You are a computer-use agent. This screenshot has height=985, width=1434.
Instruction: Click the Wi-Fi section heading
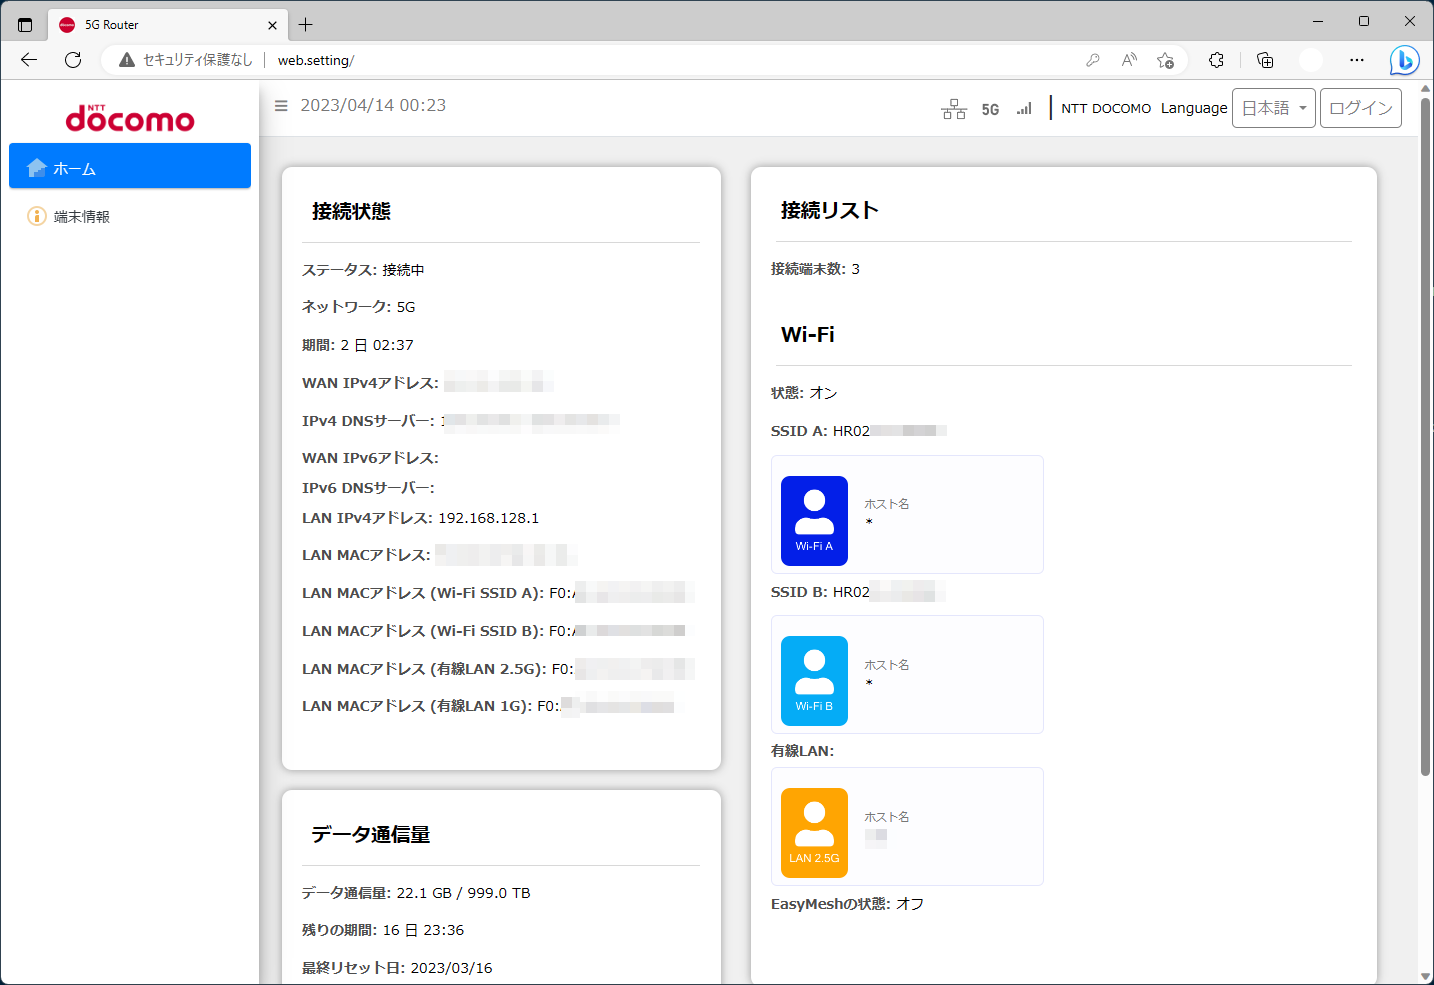click(x=807, y=335)
